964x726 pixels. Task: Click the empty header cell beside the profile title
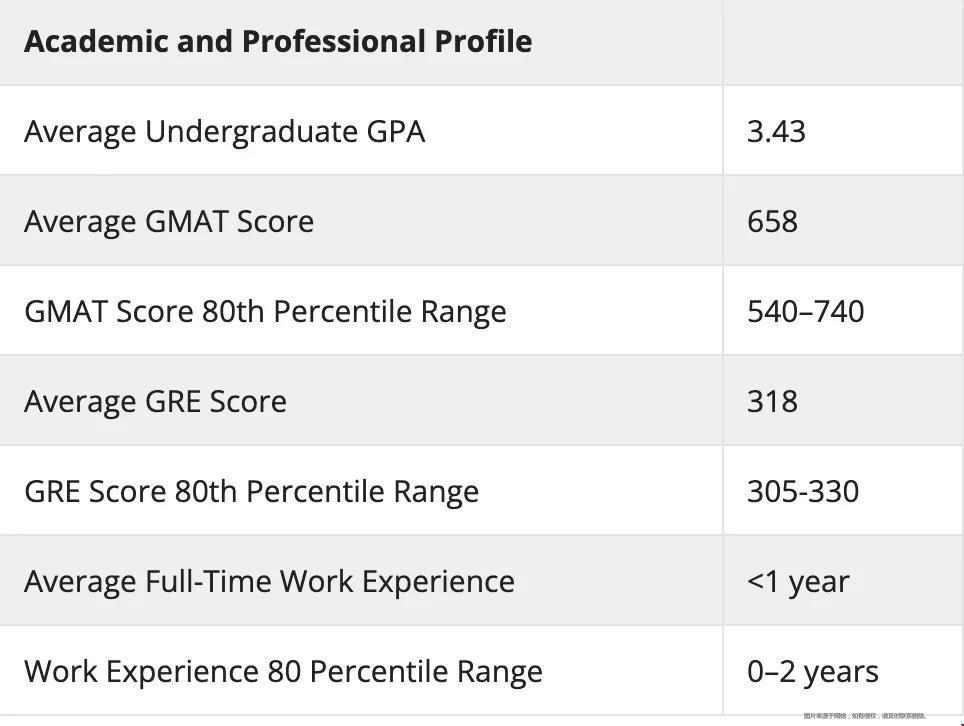point(844,42)
